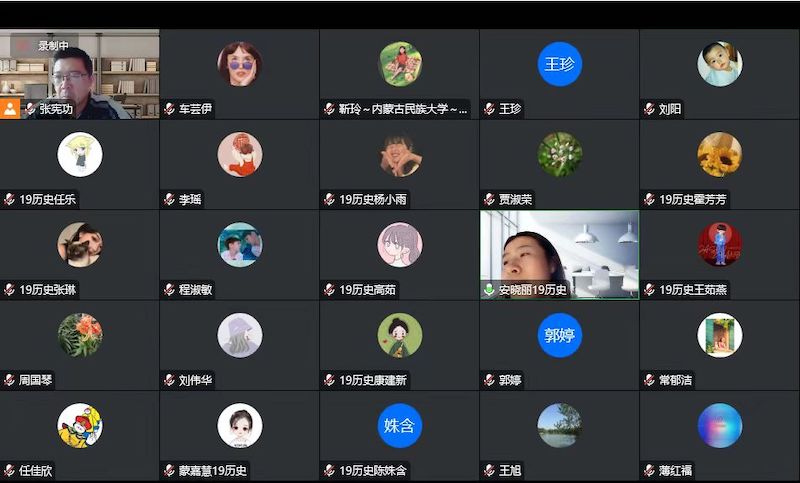This screenshot has height=483, width=800.
Task: Open 张宪功's video tile
Action: click(x=80, y=74)
